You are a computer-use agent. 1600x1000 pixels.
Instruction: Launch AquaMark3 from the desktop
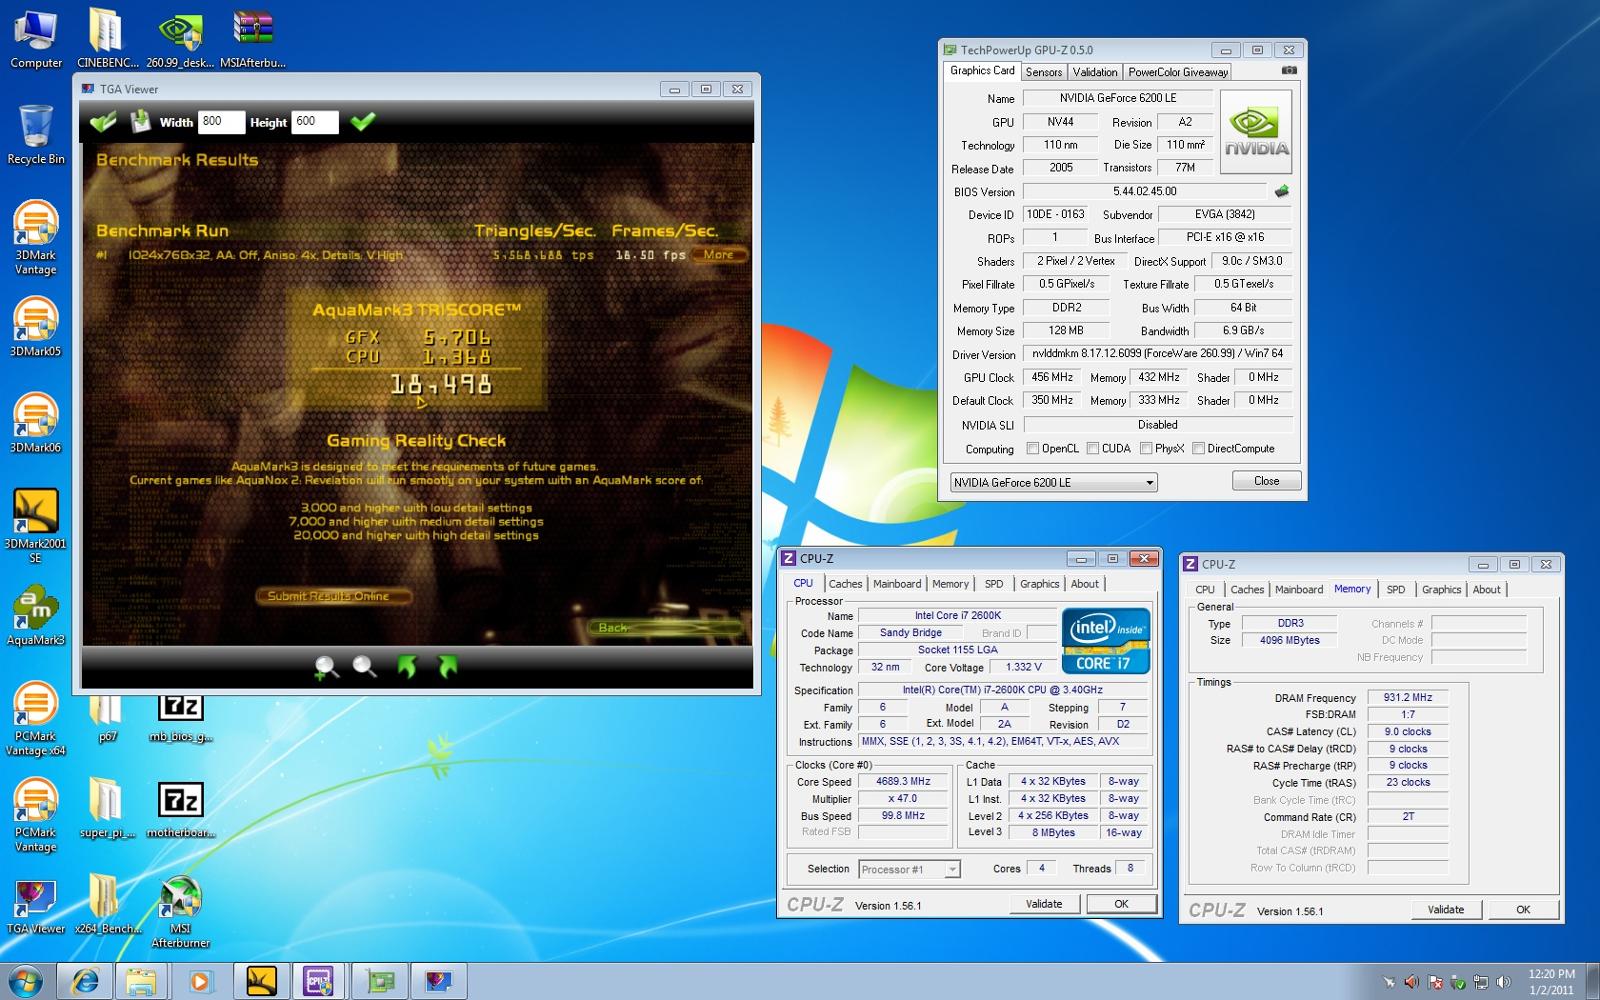[x=36, y=615]
